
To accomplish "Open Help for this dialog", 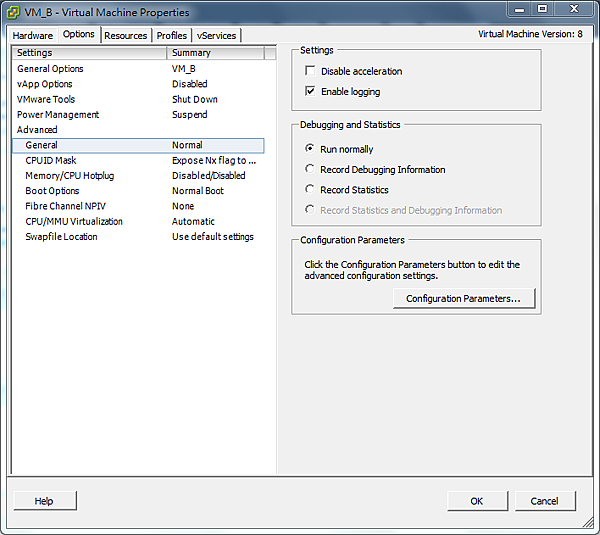I will [44, 501].
